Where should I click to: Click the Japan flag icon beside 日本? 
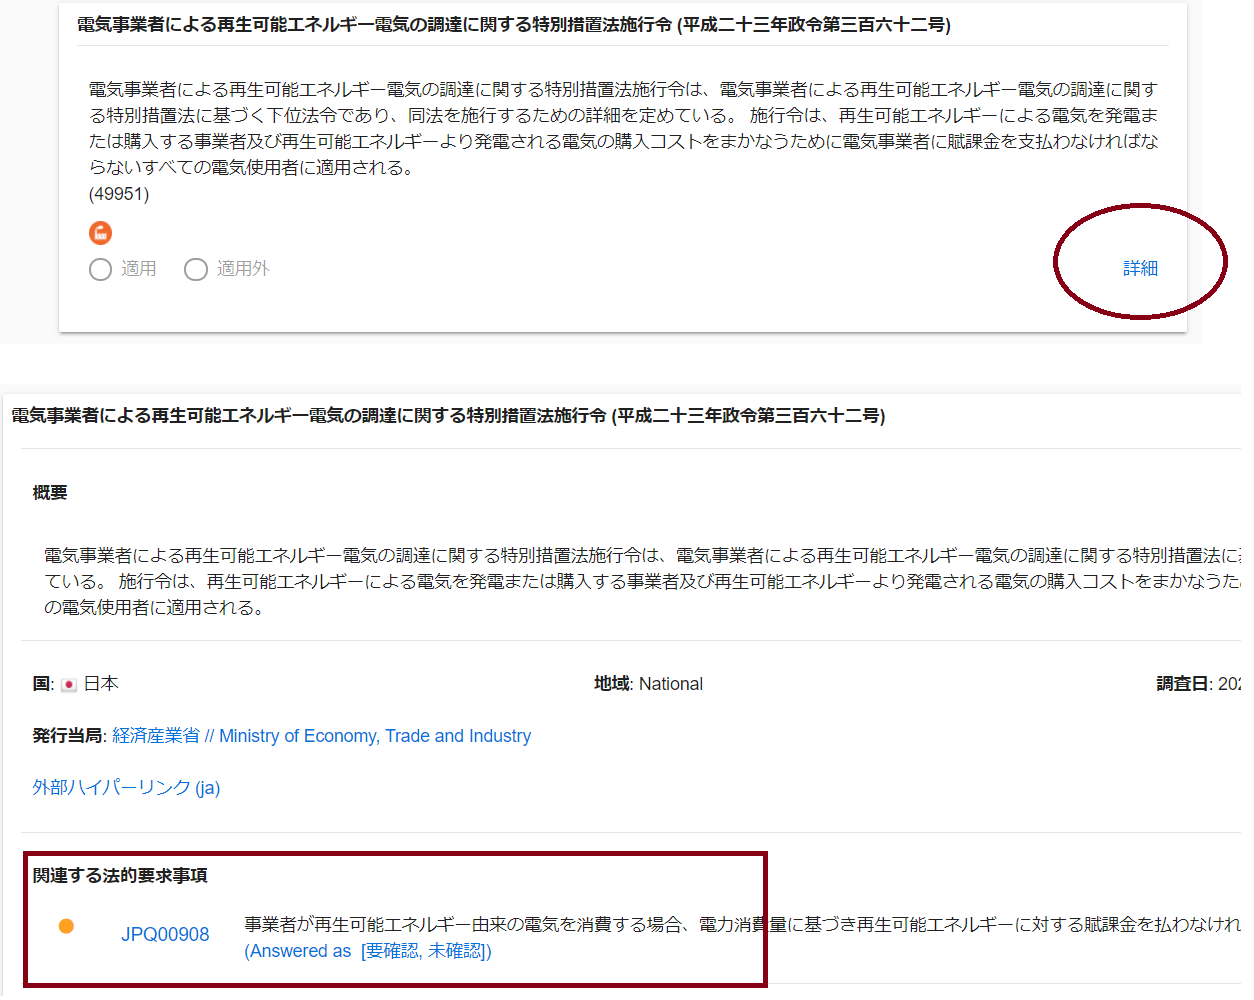pyautogui.click(x=69, y=685)
